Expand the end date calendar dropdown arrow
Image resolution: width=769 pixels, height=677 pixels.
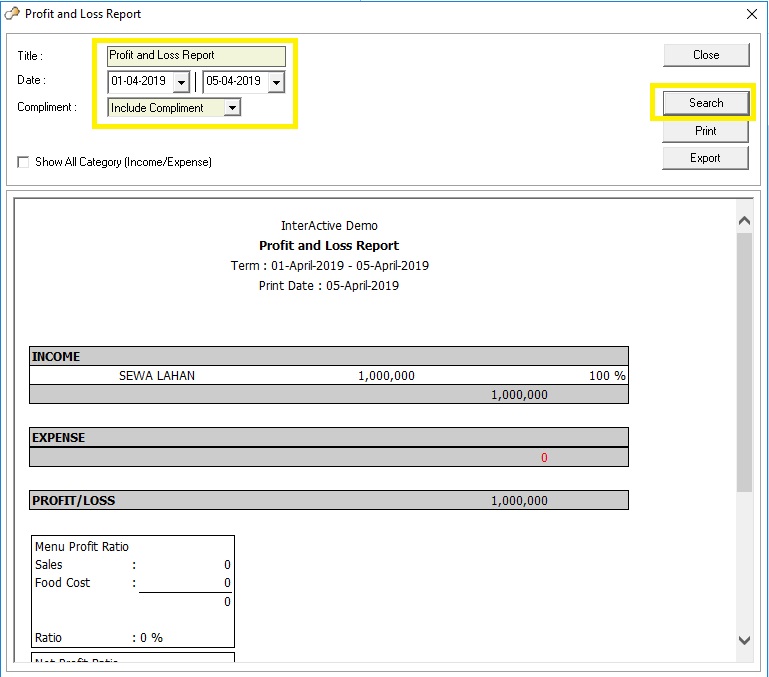(276, 83)
